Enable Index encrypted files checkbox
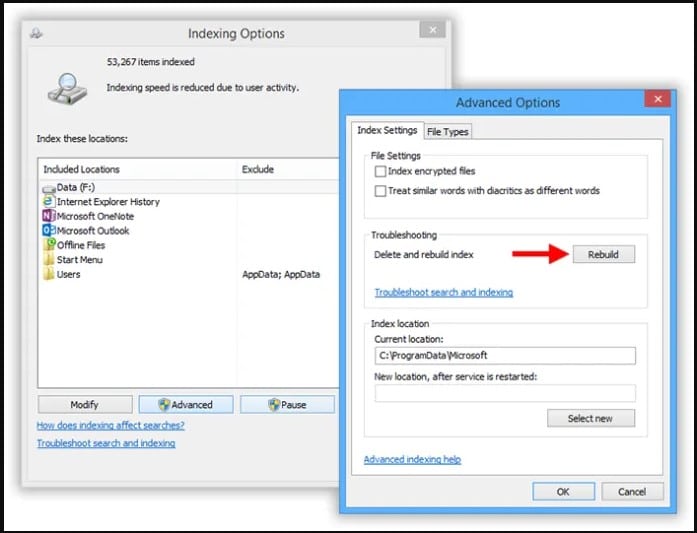Image resolution: width=697 pixels, height=533 pixels. pos(380,171)
